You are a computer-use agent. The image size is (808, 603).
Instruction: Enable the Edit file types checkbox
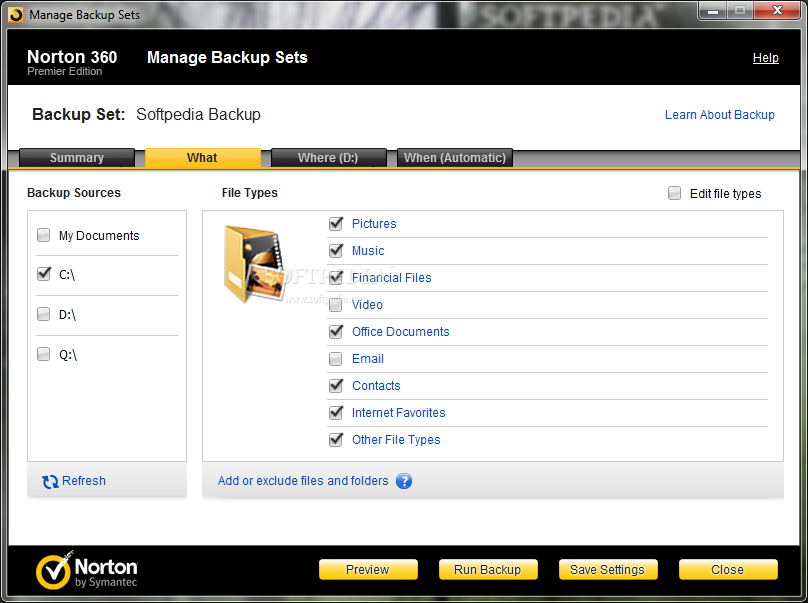point(674,193)
